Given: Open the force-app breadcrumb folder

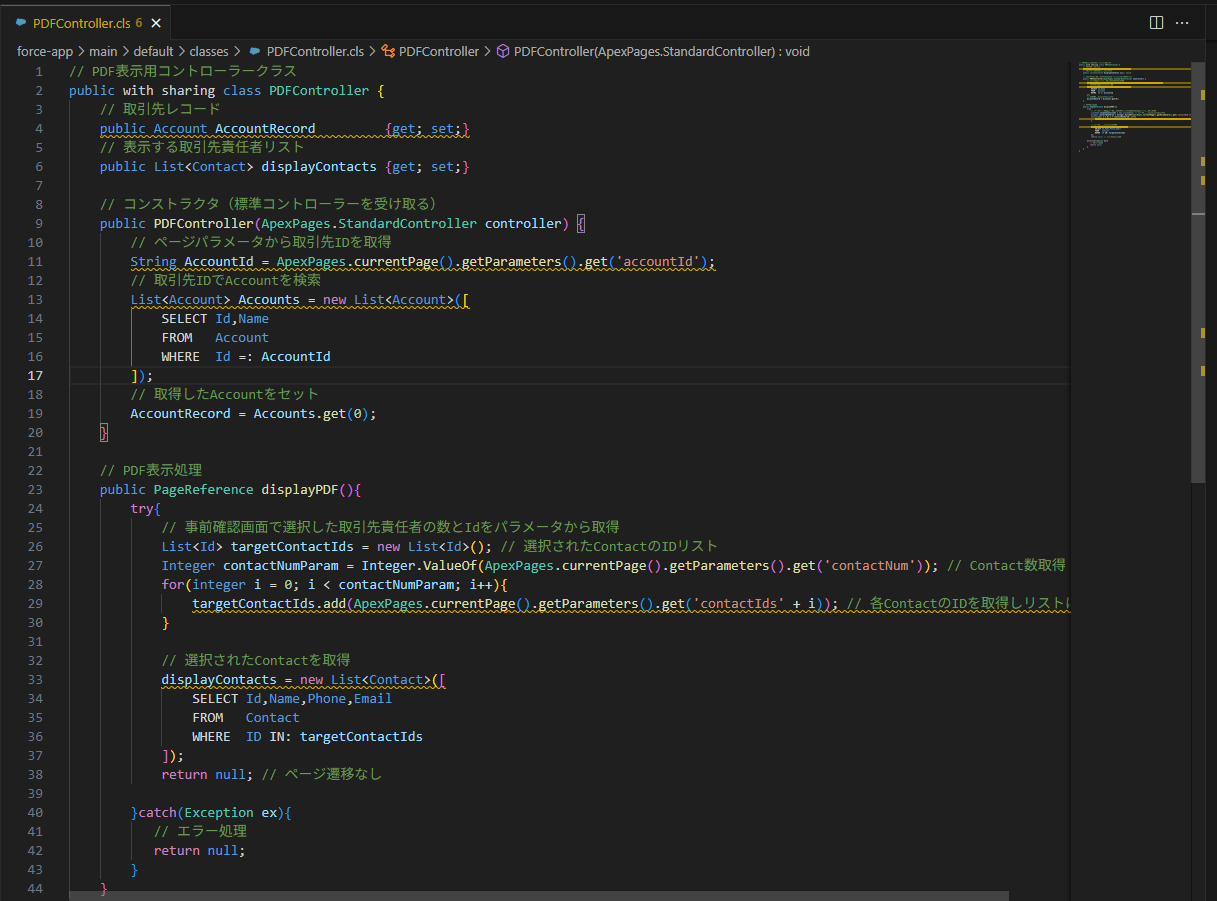Looking at the screenshot, I should click(46, 51).
